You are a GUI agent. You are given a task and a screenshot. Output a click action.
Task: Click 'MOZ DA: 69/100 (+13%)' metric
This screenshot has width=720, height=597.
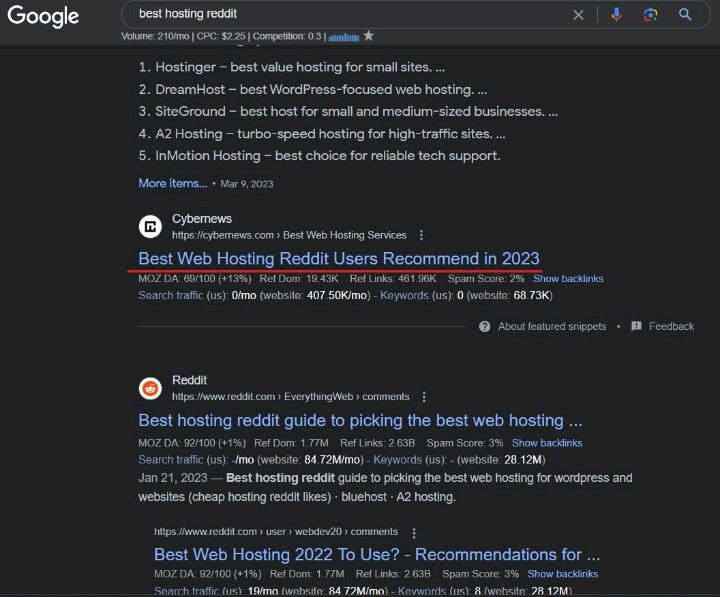pyautogui.click(x=195, y=279)
